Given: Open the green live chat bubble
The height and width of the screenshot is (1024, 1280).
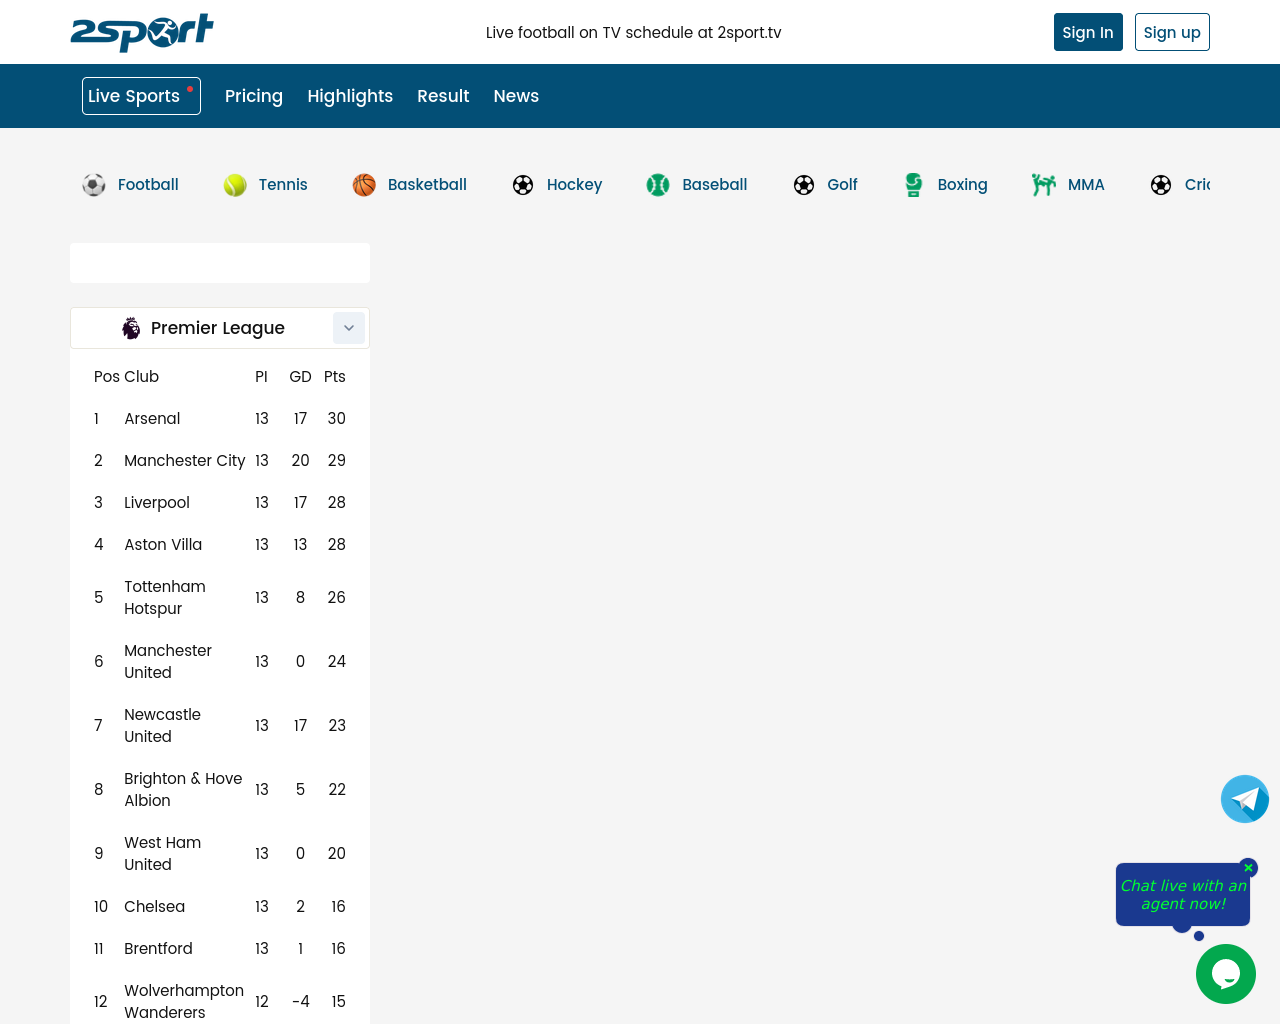Looking at the screenshot, I should pos(1226,974).
